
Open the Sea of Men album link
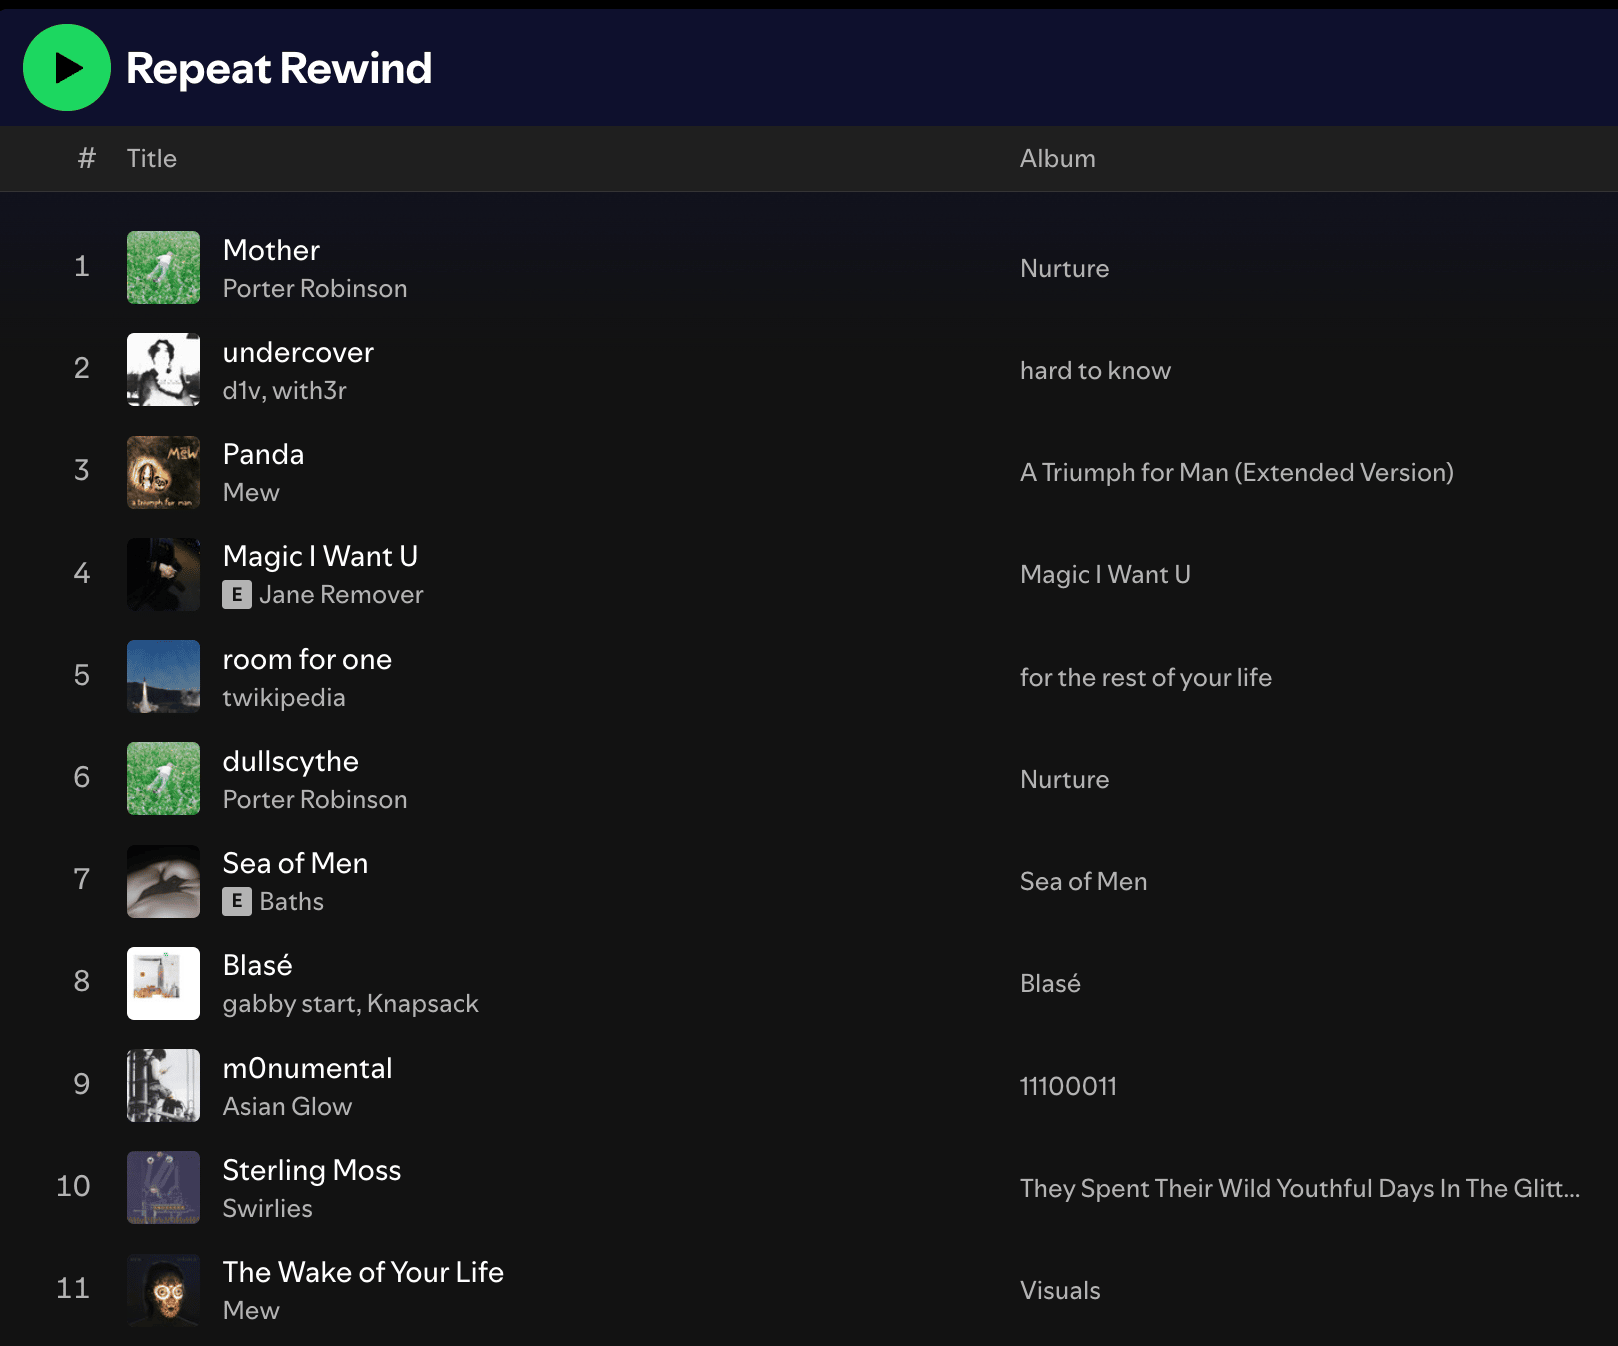click(x=1083, y=882)
